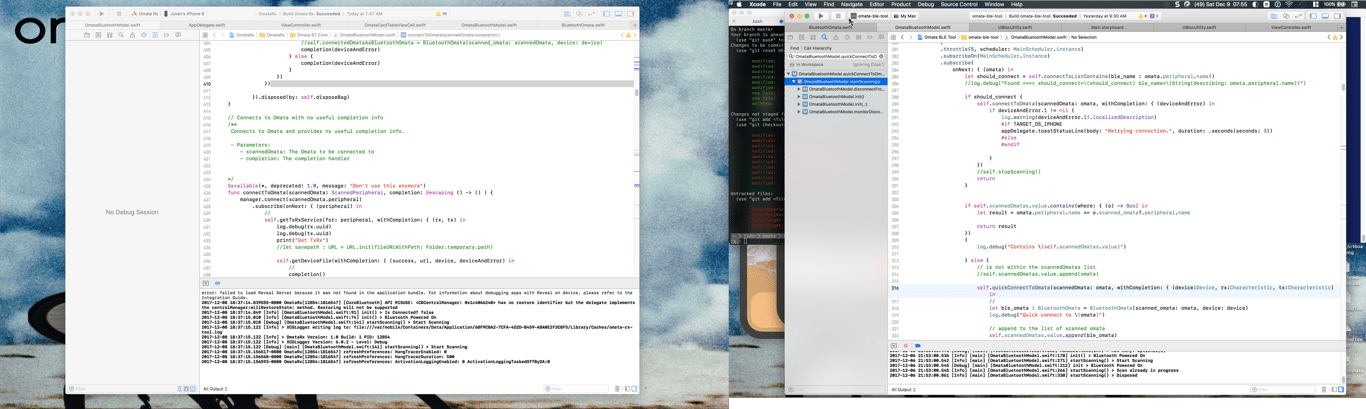Open find navigator in right Xcode window
This screenshot has width=1366, height=409.
tap(824, 37)
